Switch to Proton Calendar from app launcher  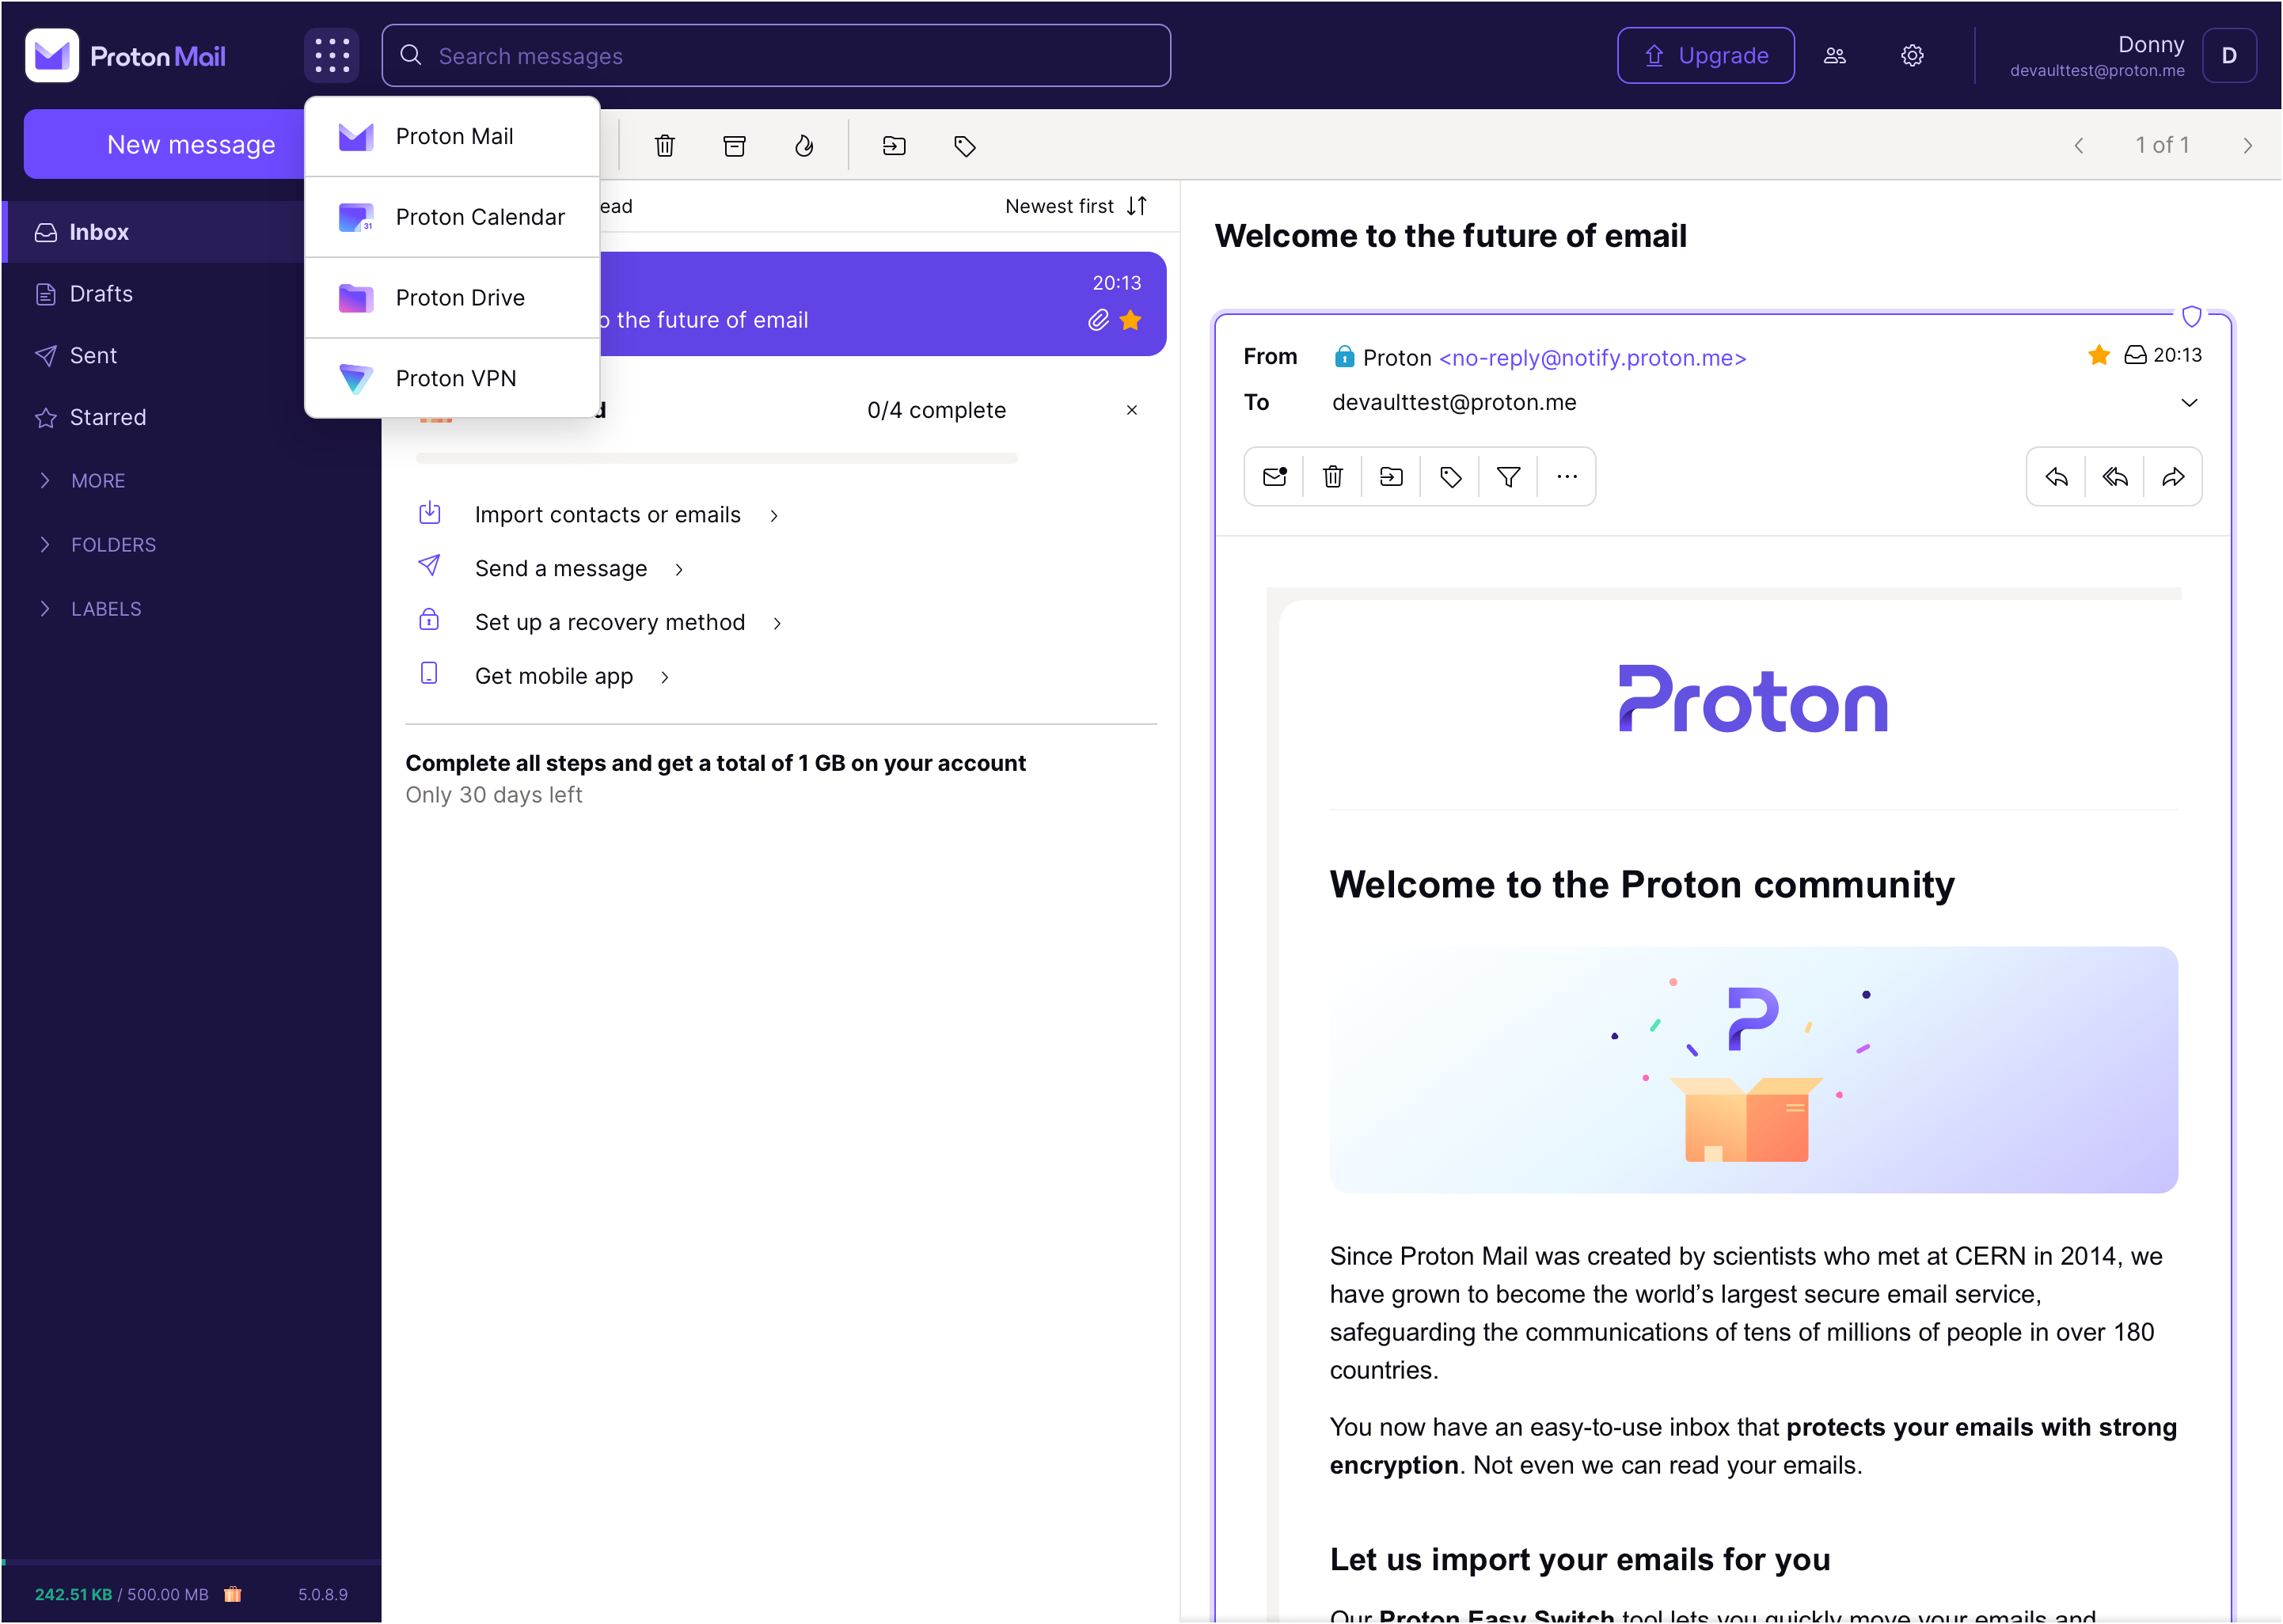coord(478,216)
